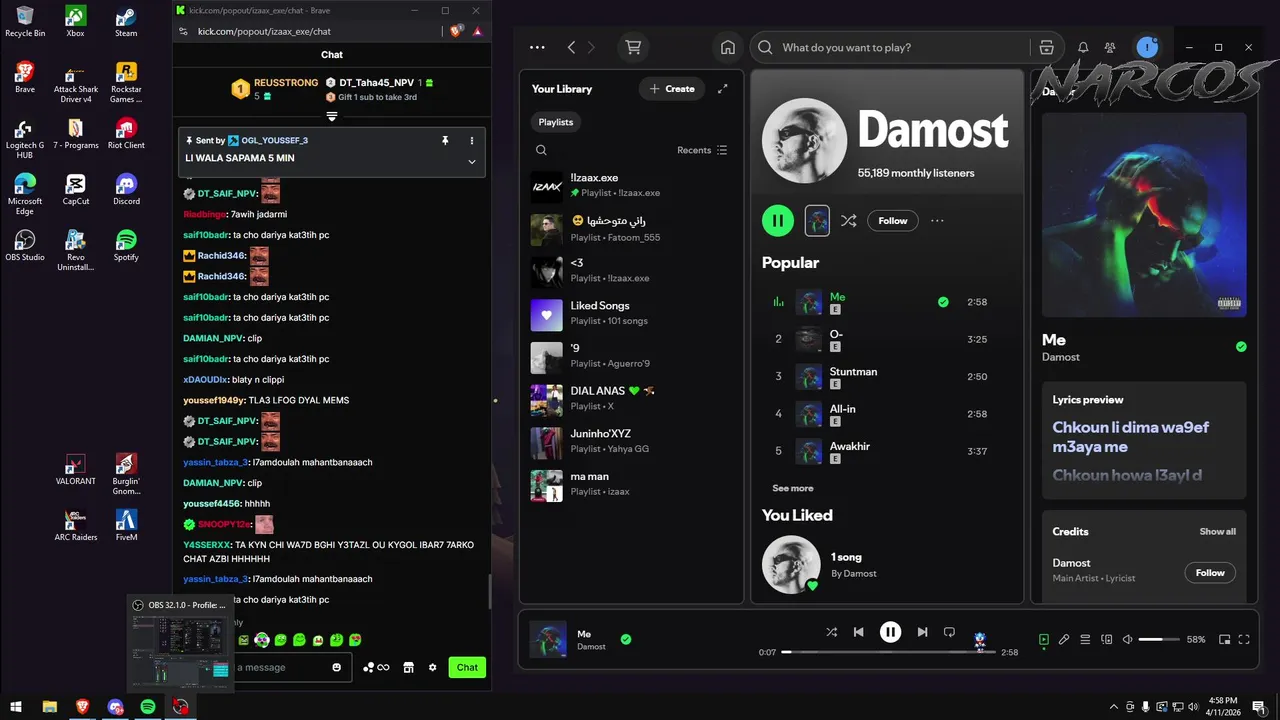Viewport: 1280px width, 720px height.
Task: Play the track Stuntman
Action: click(x=885, y=376)
